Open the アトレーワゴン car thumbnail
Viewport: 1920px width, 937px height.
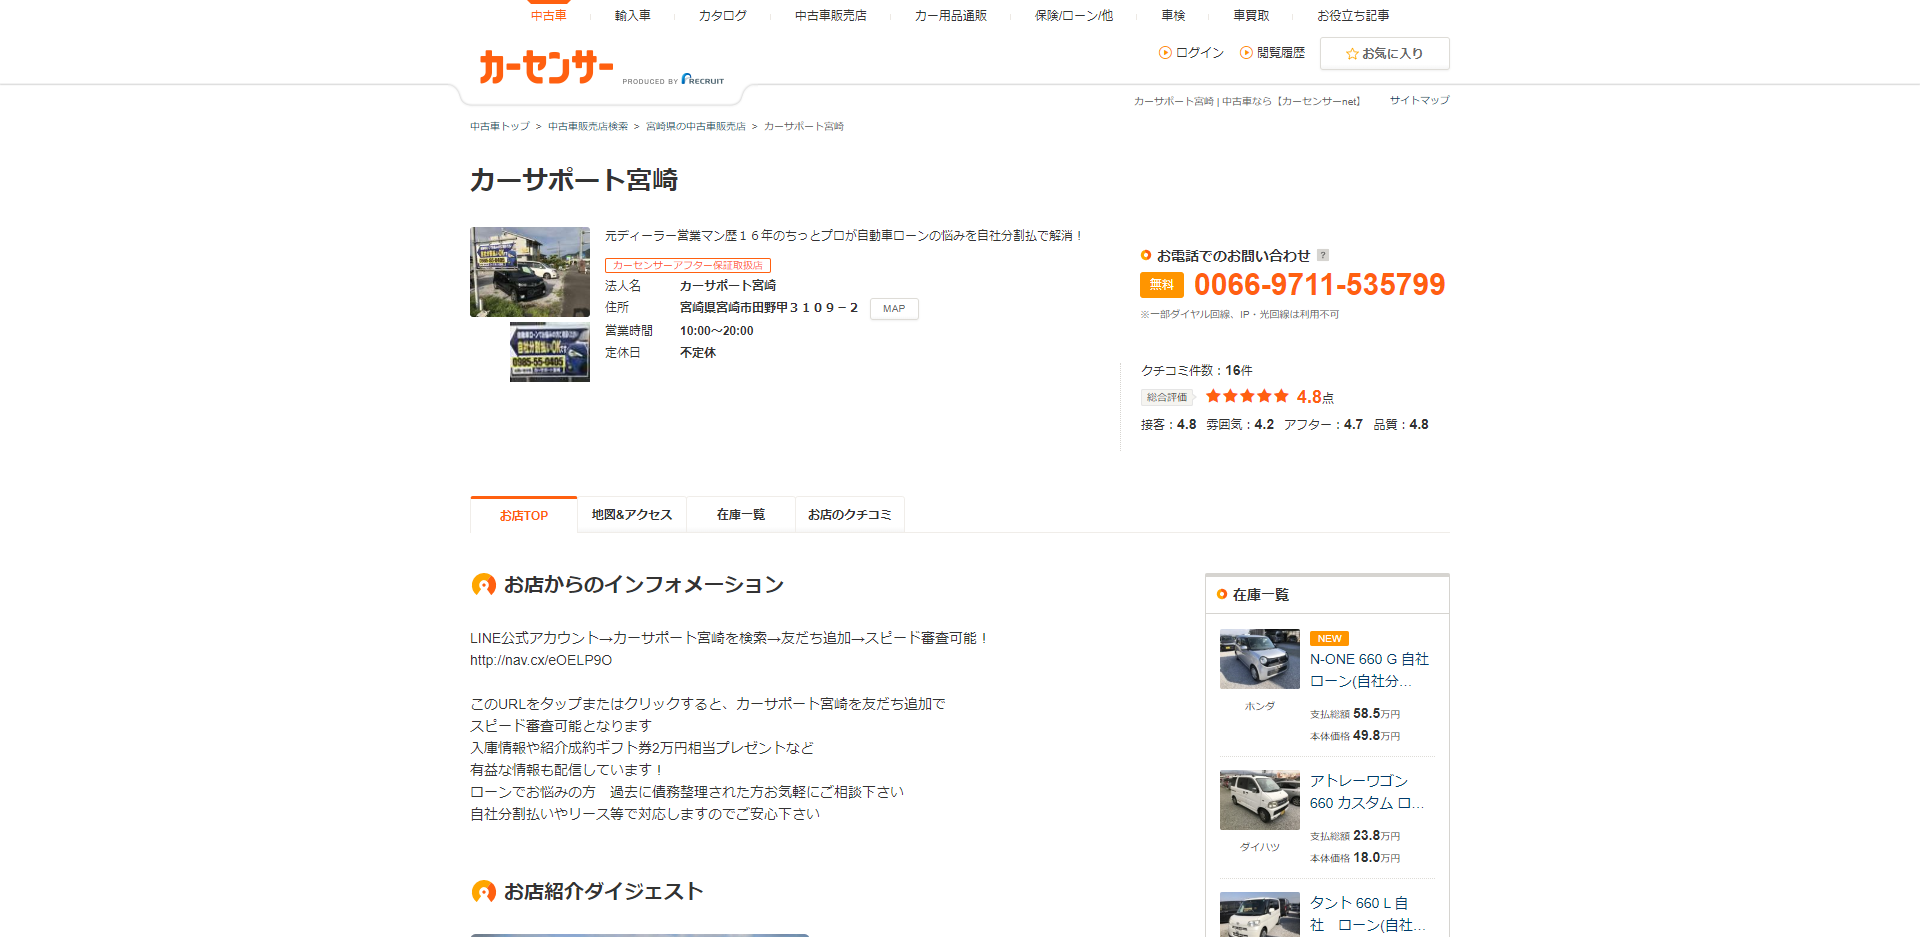[1260, 800]
